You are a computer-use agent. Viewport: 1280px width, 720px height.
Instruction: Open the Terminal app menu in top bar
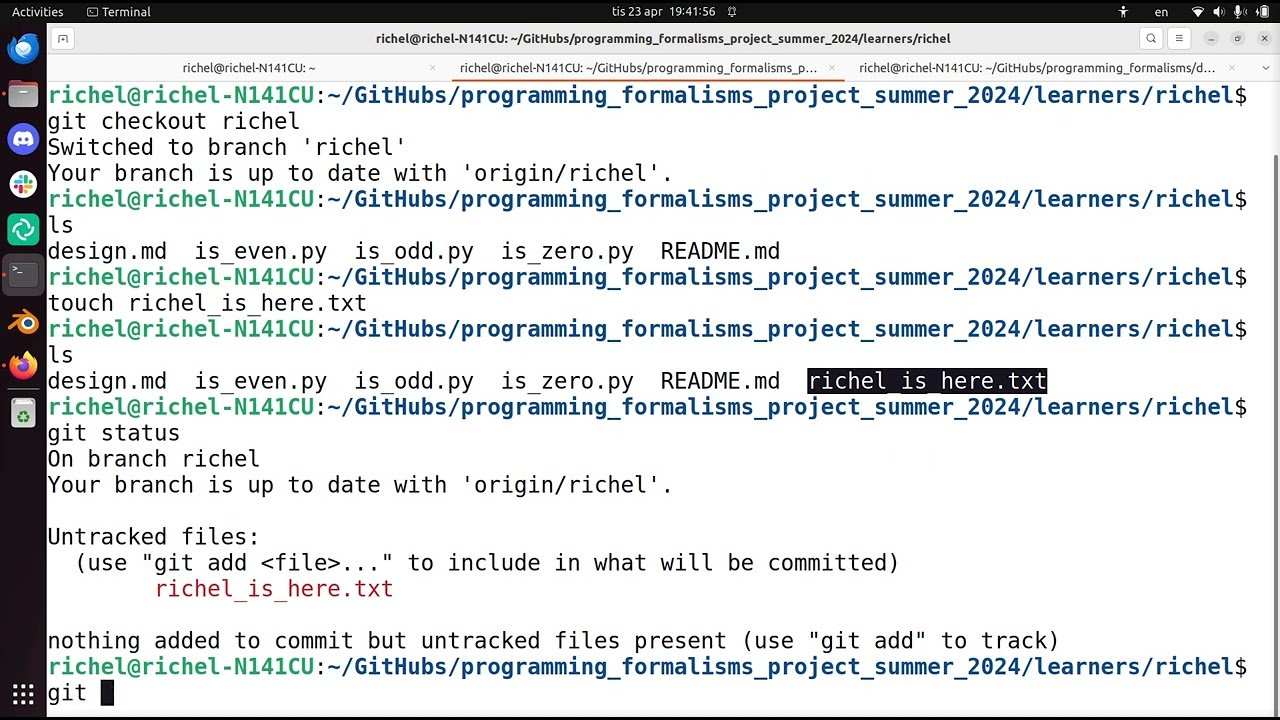pyautogui.click(x=118, y=12)
